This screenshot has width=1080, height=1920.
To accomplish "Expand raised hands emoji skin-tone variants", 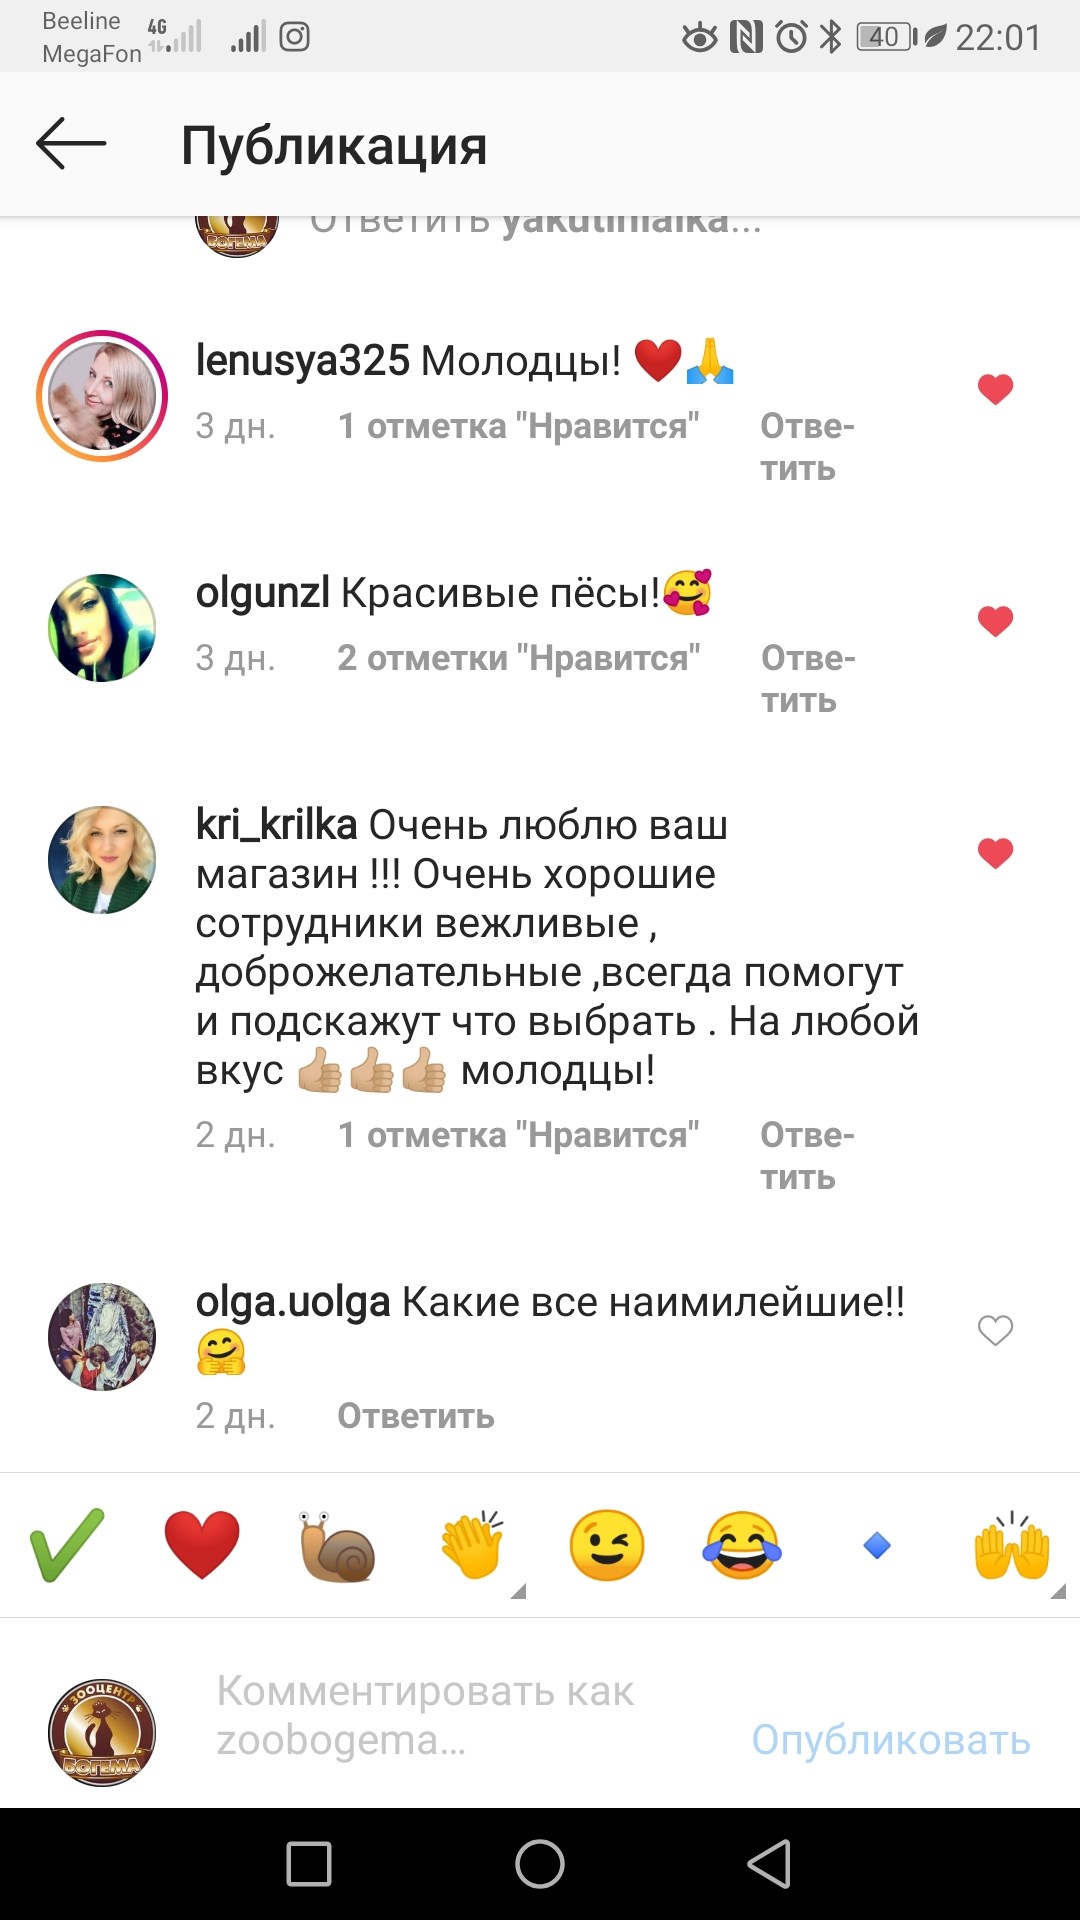I will pos(1057,1591).
